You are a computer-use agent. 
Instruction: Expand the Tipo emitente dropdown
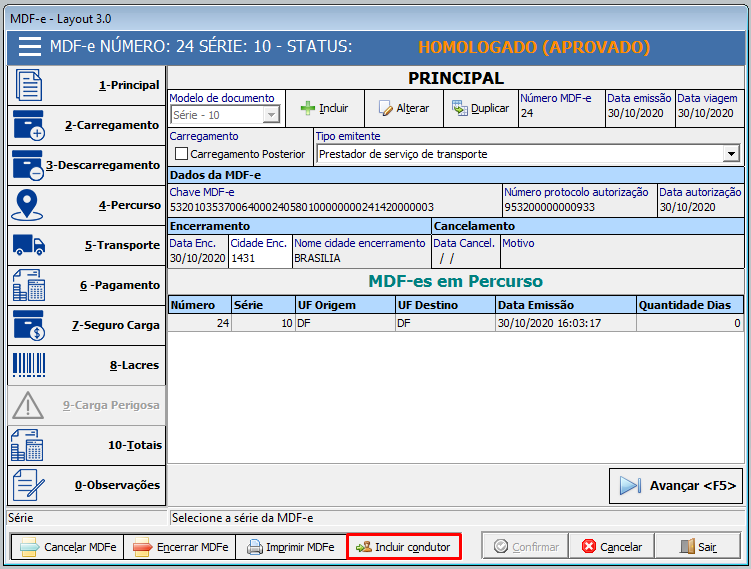pyautogui.click(x=731, y=154)
